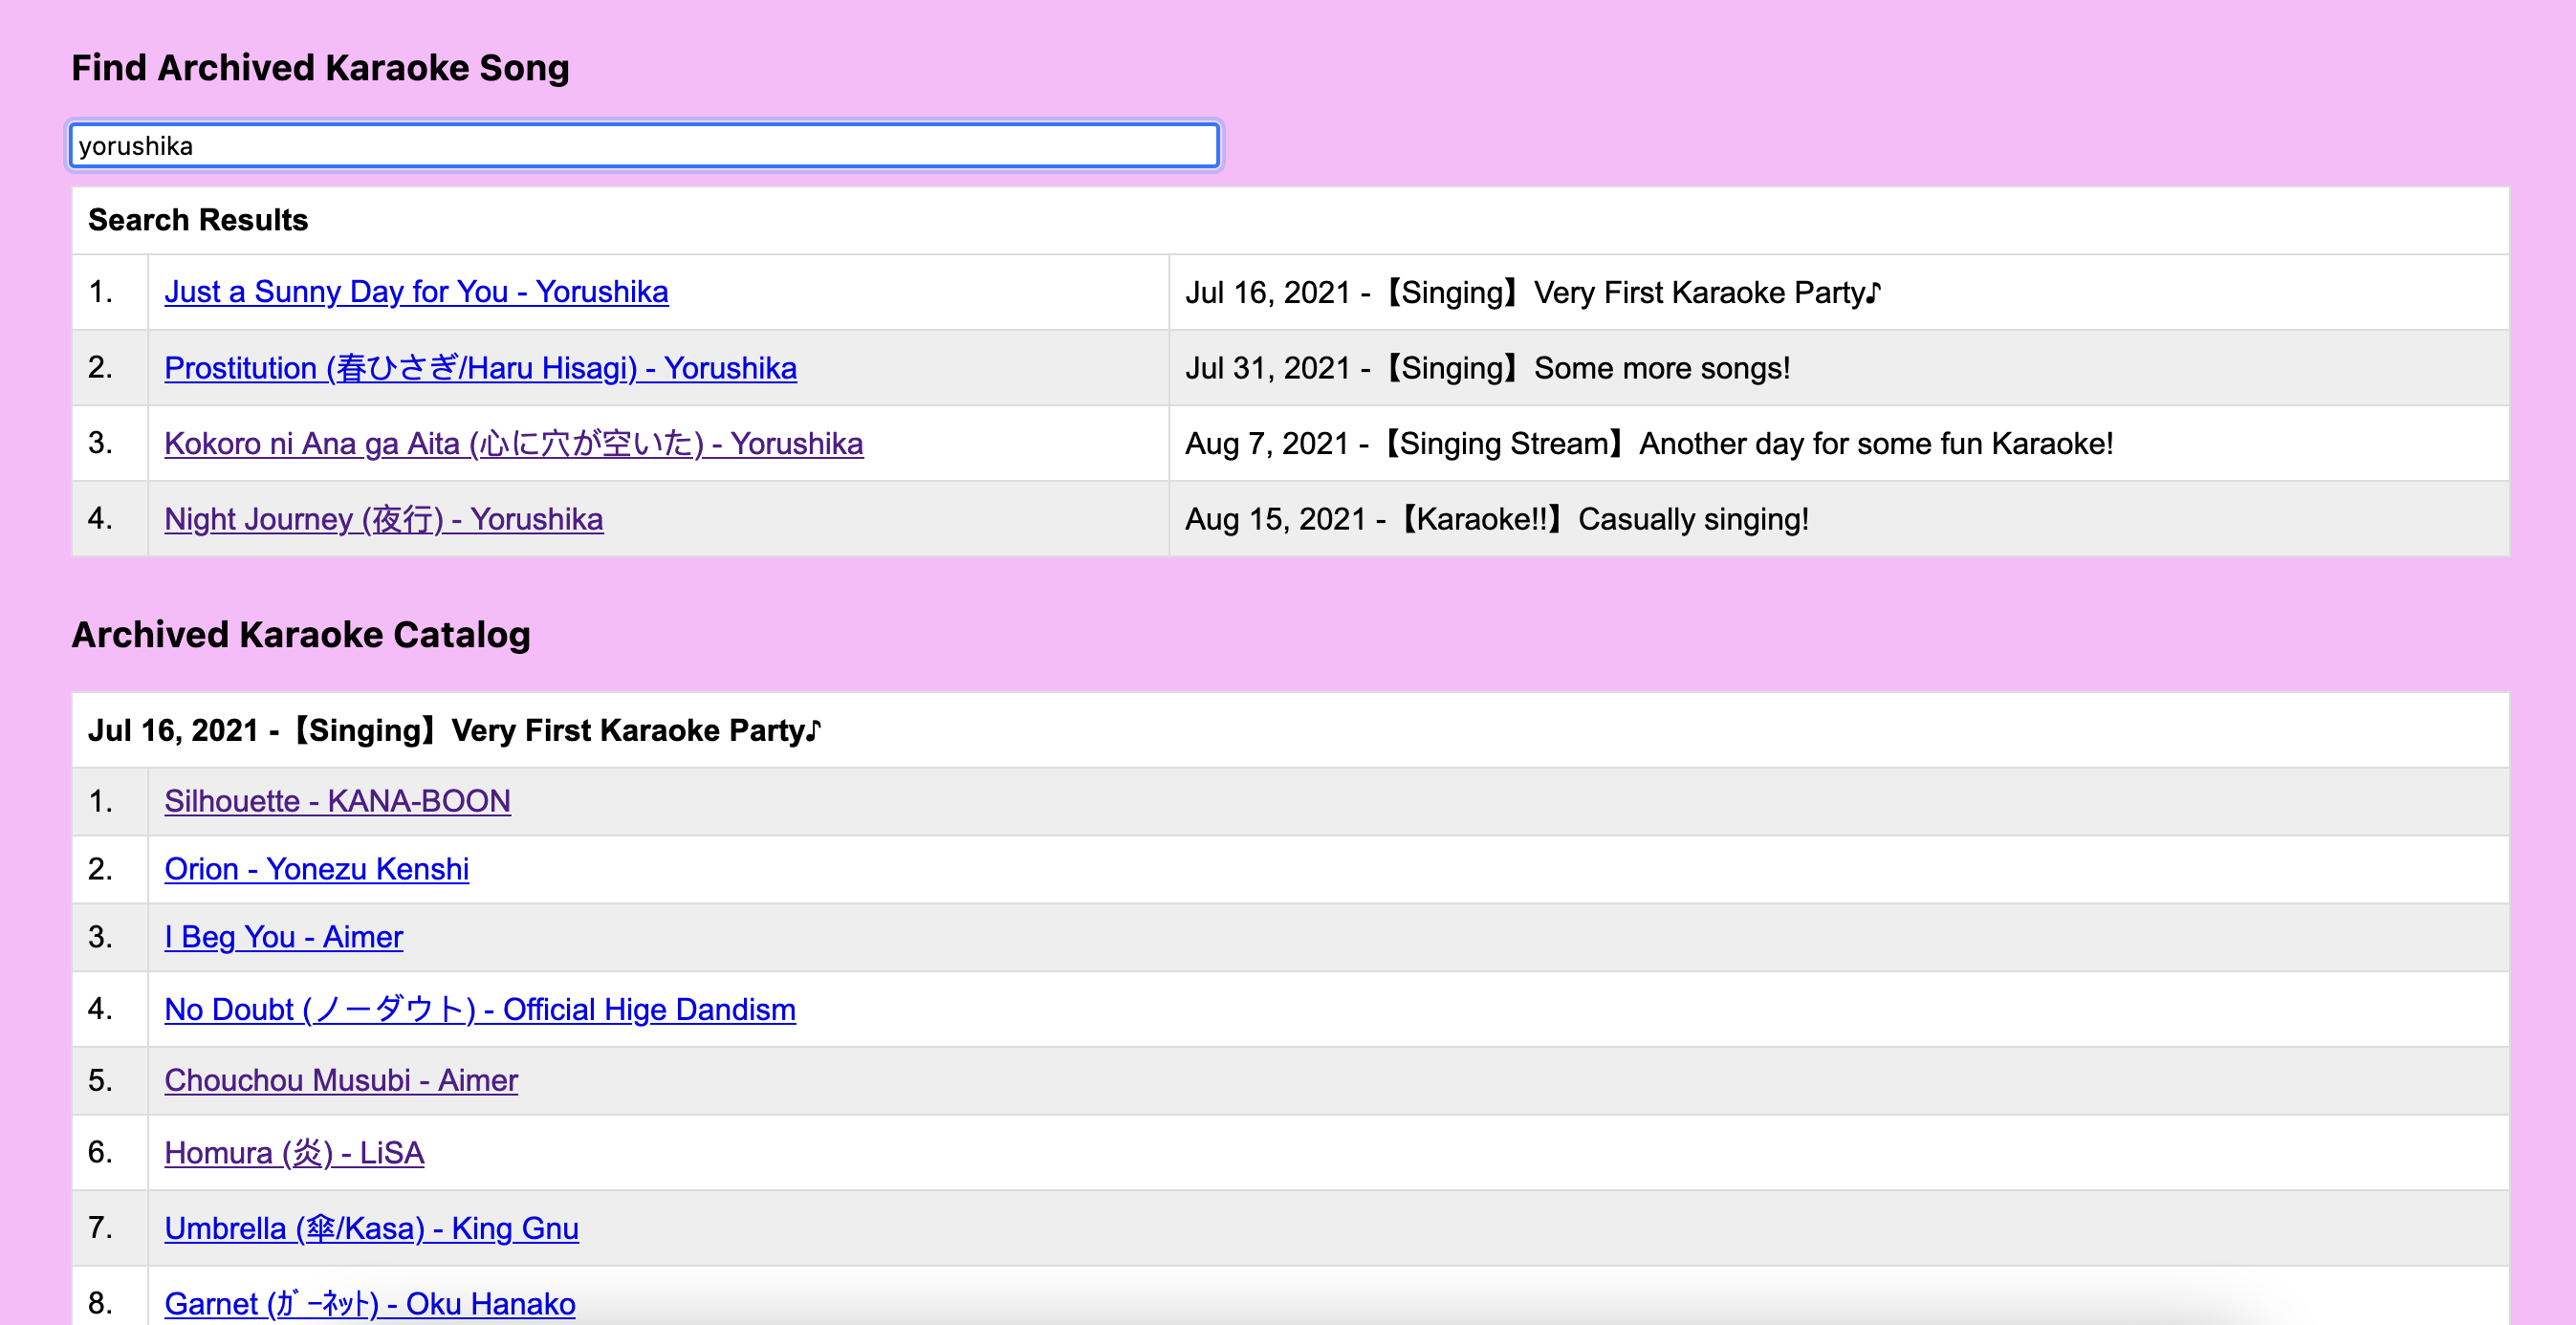Open Orion - Yonezu Kenshi link

pyautogui.click(x=316, y=869)
